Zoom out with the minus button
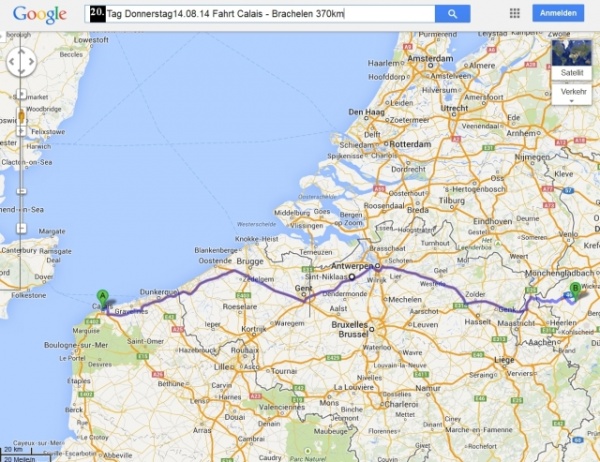 click(x=21, y=229)
